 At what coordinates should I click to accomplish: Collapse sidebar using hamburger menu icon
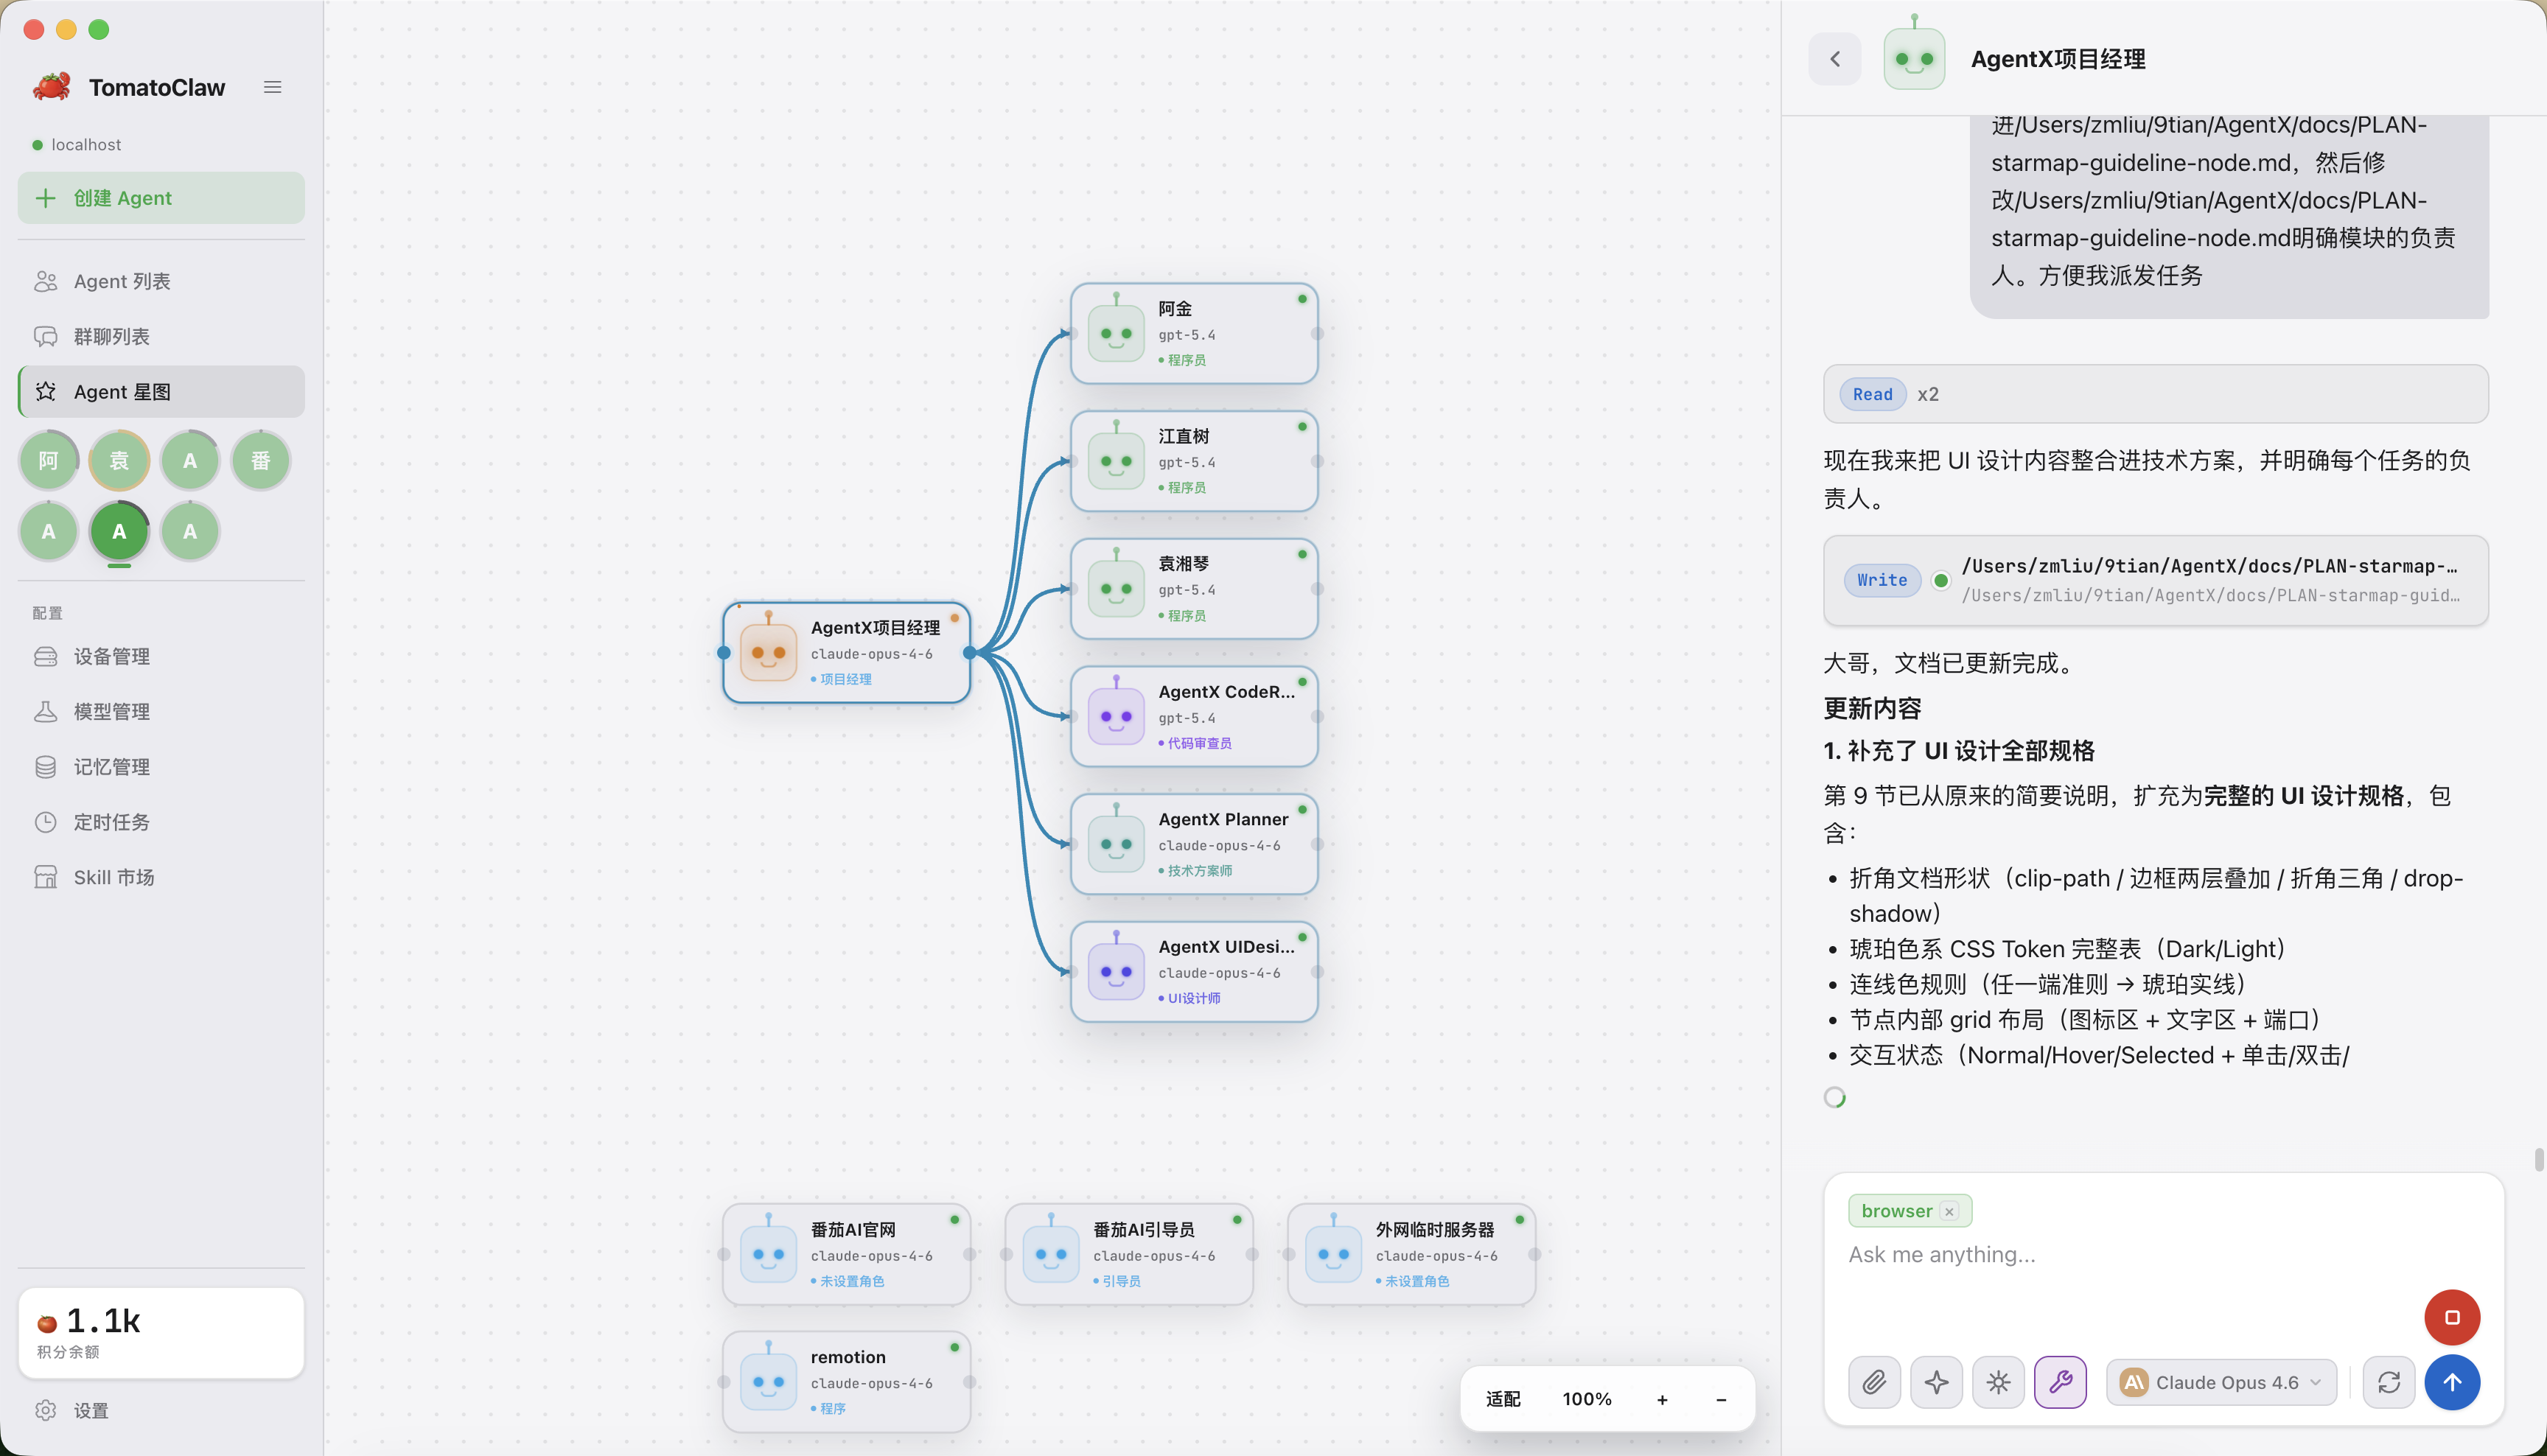272,87
